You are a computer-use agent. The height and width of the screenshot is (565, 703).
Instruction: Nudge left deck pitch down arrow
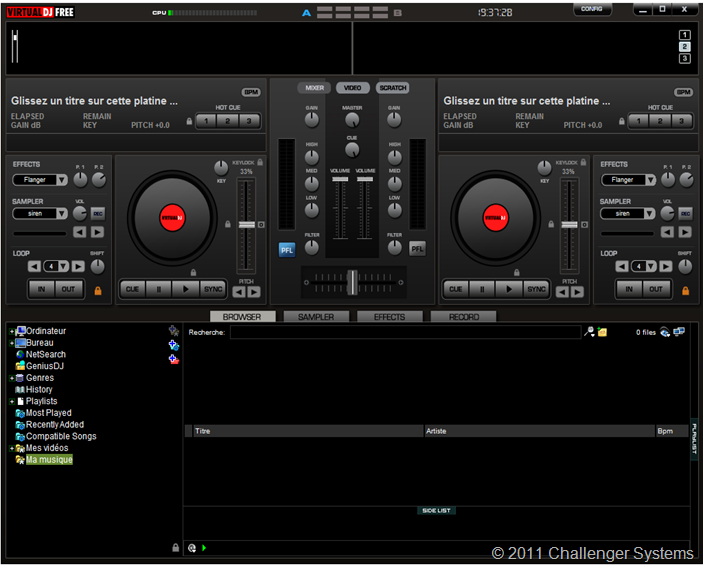coord(239,292)
